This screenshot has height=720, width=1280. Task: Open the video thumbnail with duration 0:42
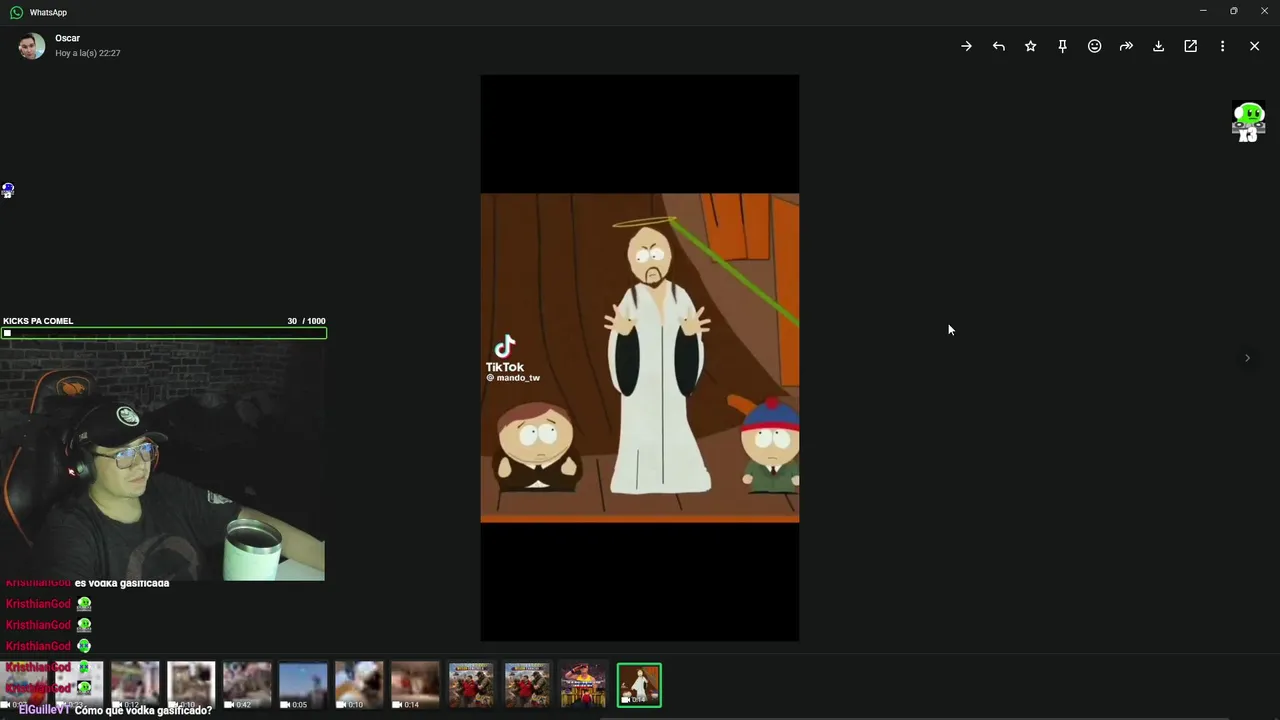pos(247,685)
